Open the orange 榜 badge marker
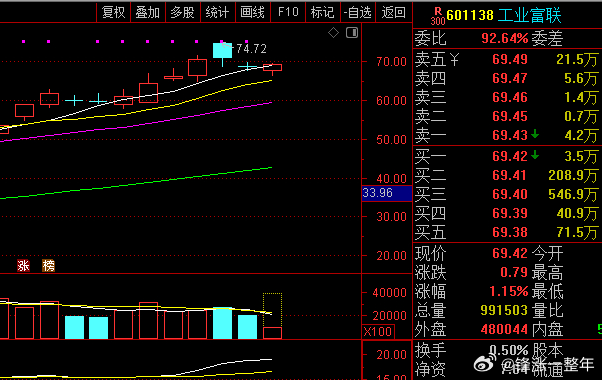The width and height of the screenshot is (602, 380). 49,265
